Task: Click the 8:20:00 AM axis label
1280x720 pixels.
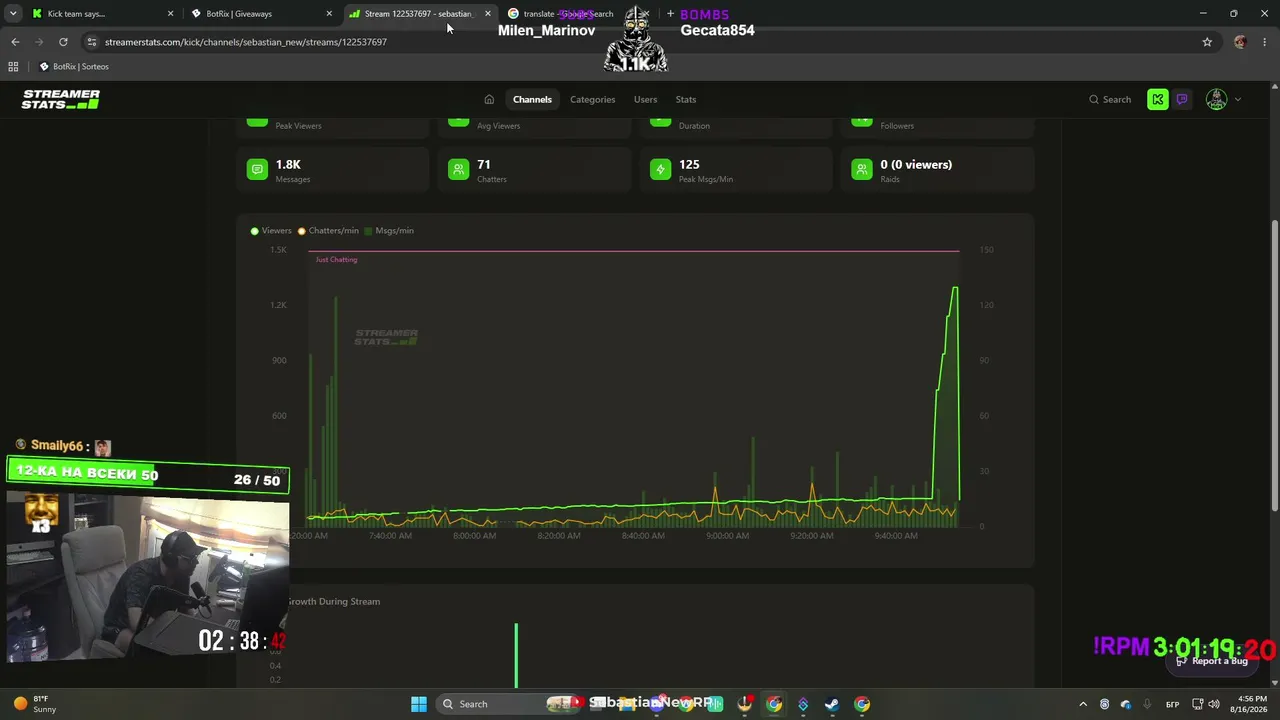Action: point(558,536)
